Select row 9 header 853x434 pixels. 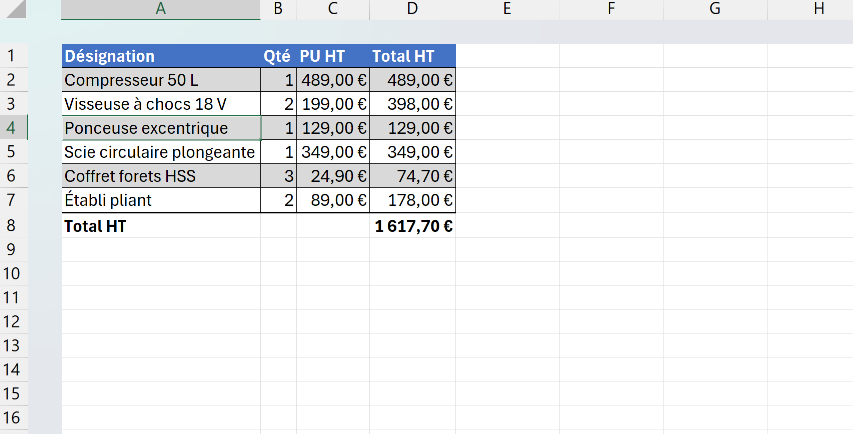click(14, 249)
